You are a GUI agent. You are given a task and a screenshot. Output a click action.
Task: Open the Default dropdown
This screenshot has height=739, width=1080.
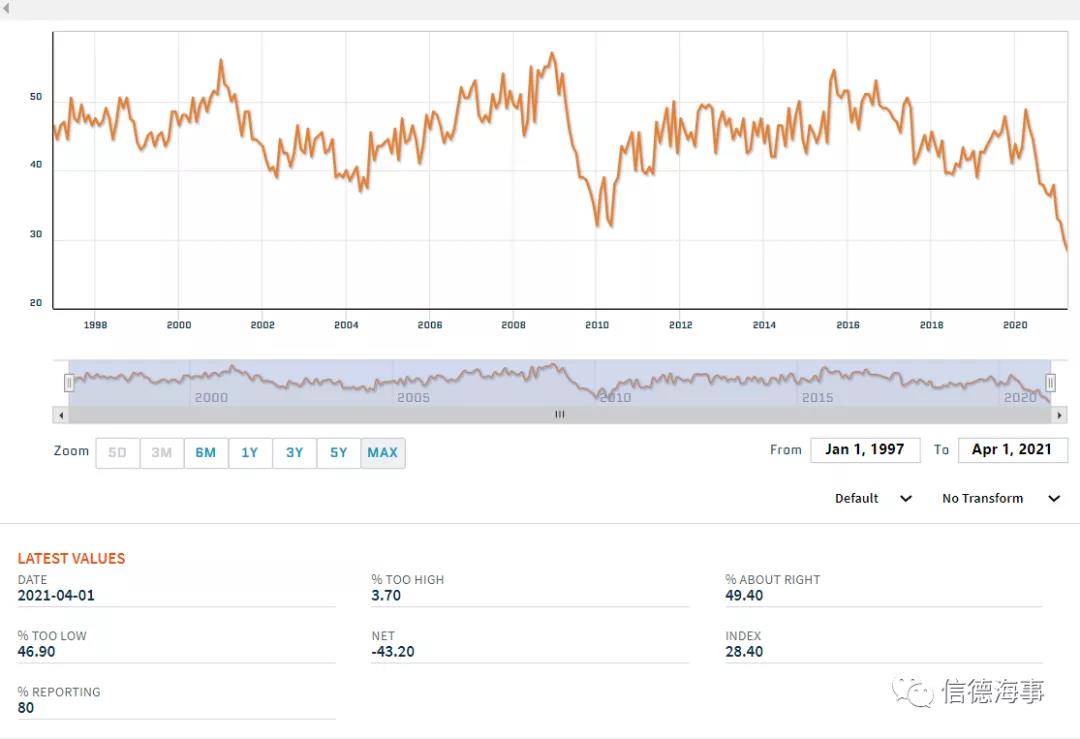[x=873, y=498]
